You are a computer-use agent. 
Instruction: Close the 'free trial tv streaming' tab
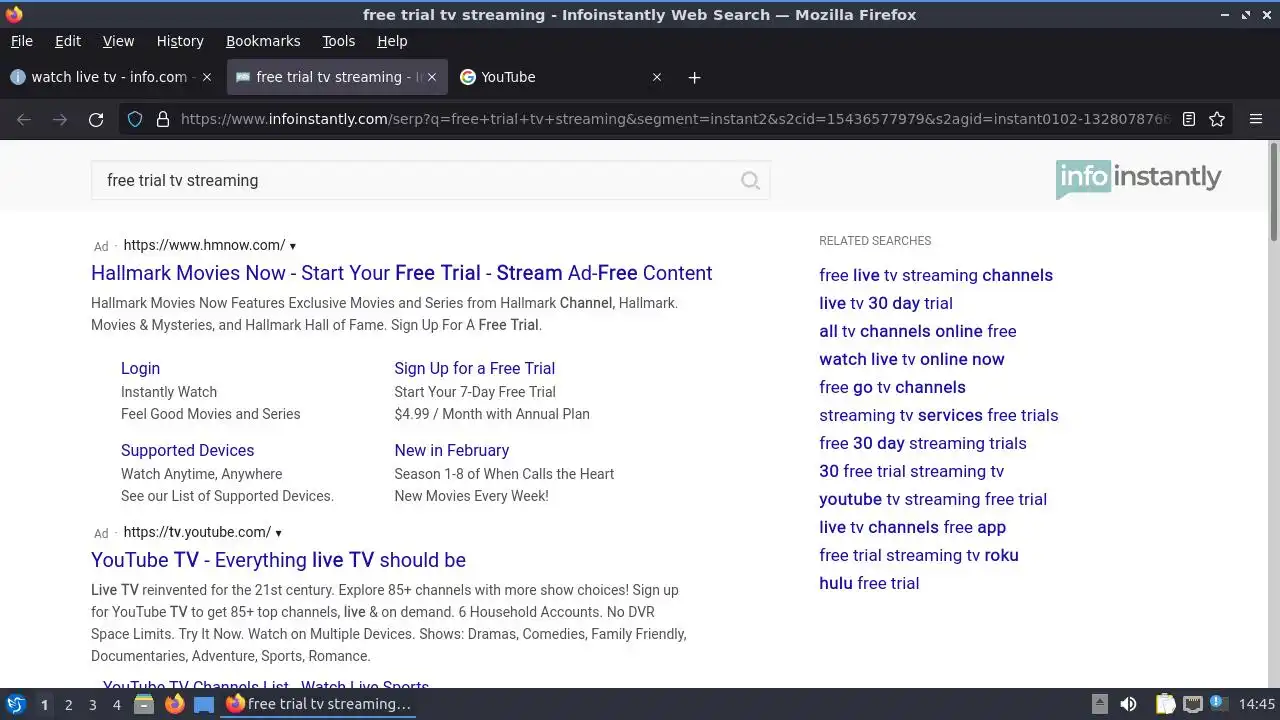[432, 77]
